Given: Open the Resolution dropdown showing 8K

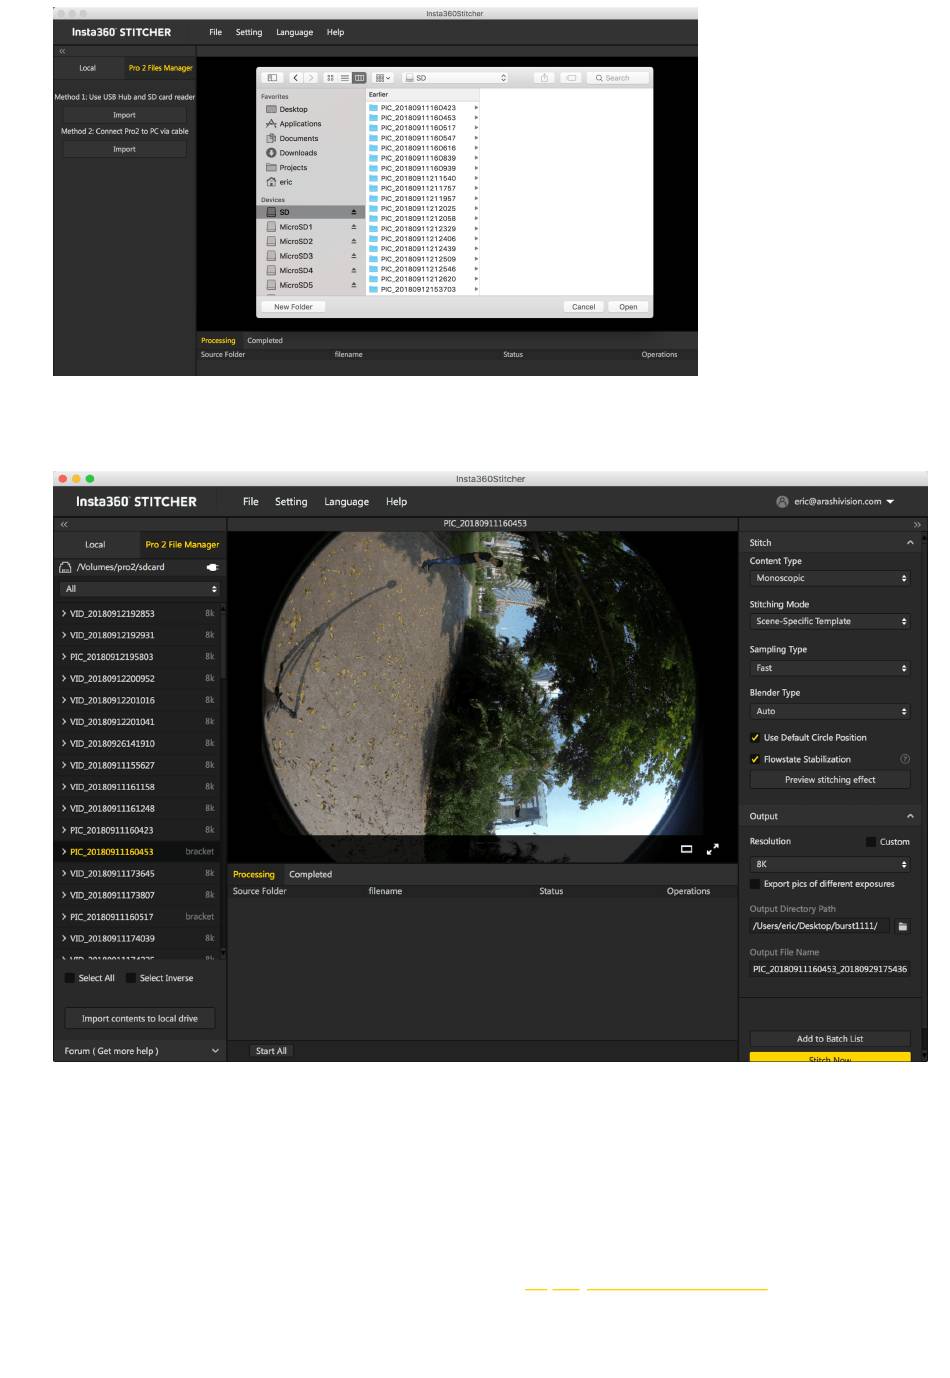Looking at the screenshot, I should coord(830,864).
